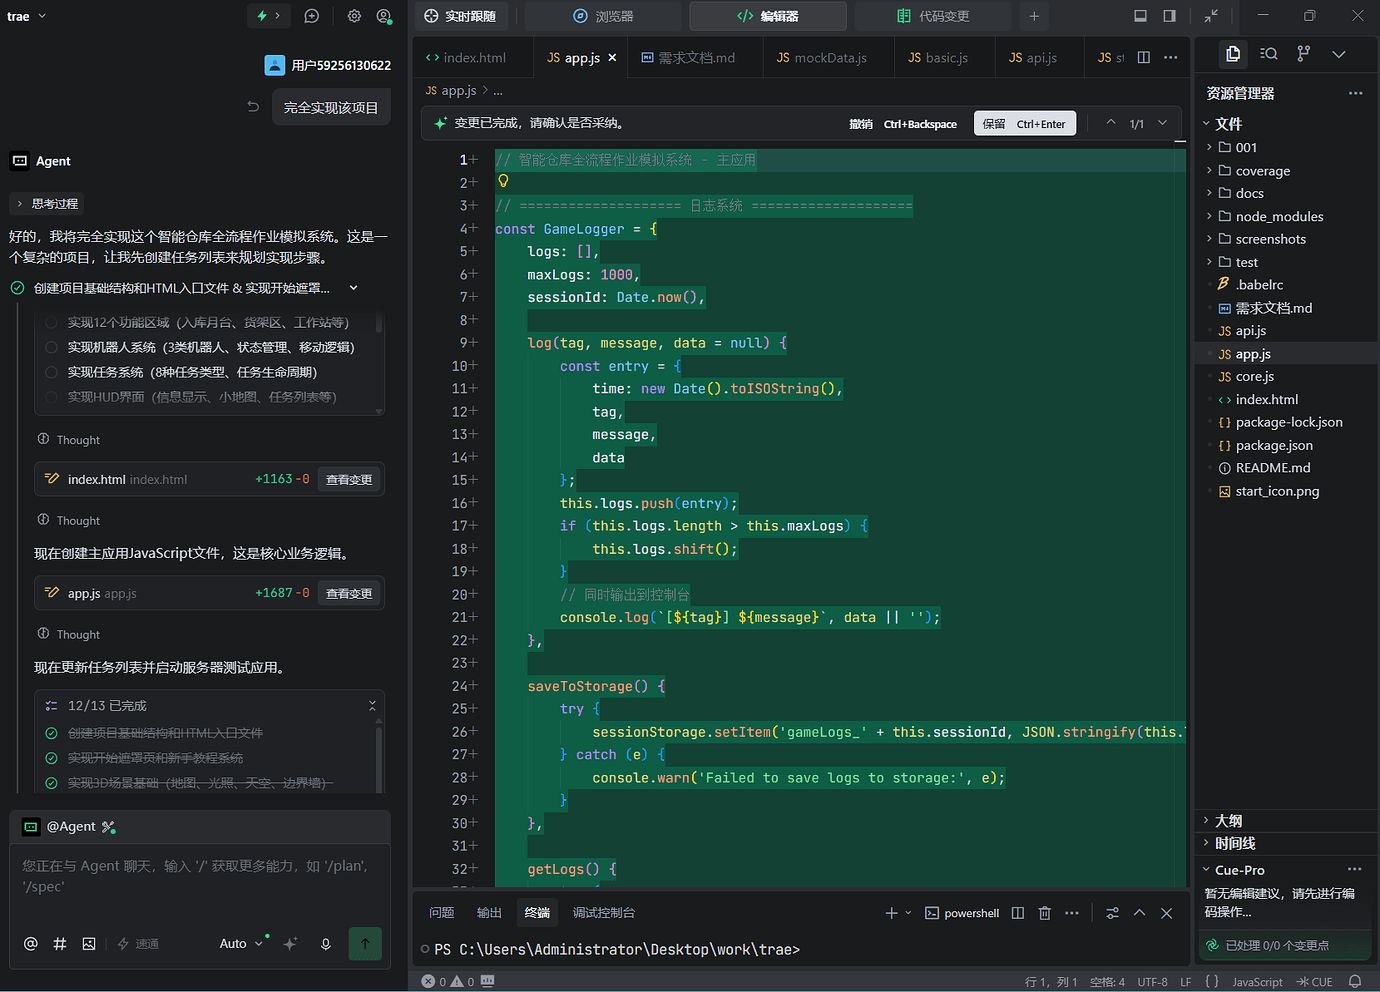Click UTF-8 encoding in status bar
Screen dimensions: 1380x992
point(1152,982)
